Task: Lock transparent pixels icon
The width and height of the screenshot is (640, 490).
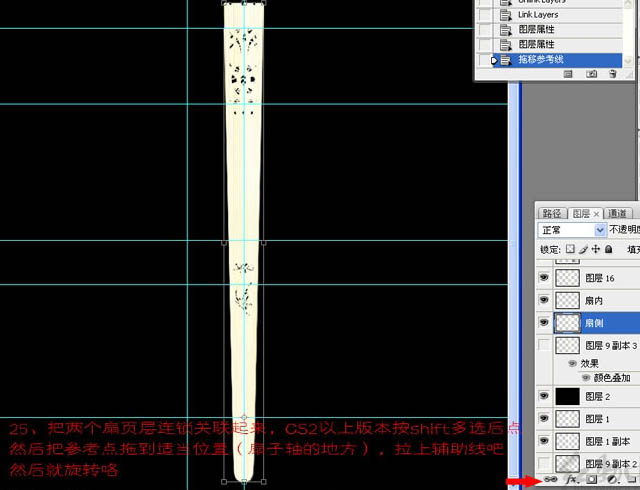Action: (570, 249)
